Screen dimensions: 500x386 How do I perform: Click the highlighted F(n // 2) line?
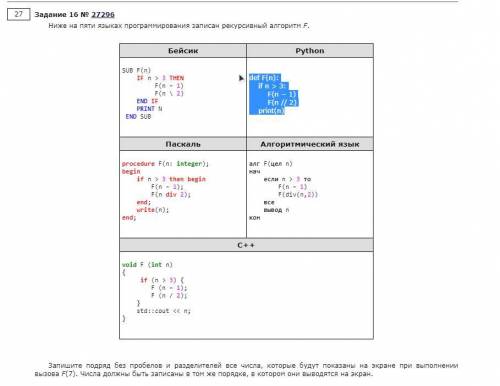click(282, 102)
